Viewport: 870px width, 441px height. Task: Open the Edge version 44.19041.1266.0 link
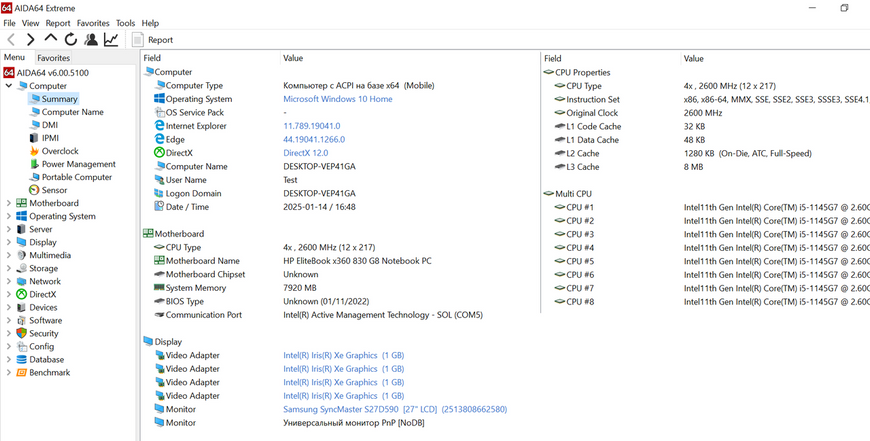(x=314, y=139)
